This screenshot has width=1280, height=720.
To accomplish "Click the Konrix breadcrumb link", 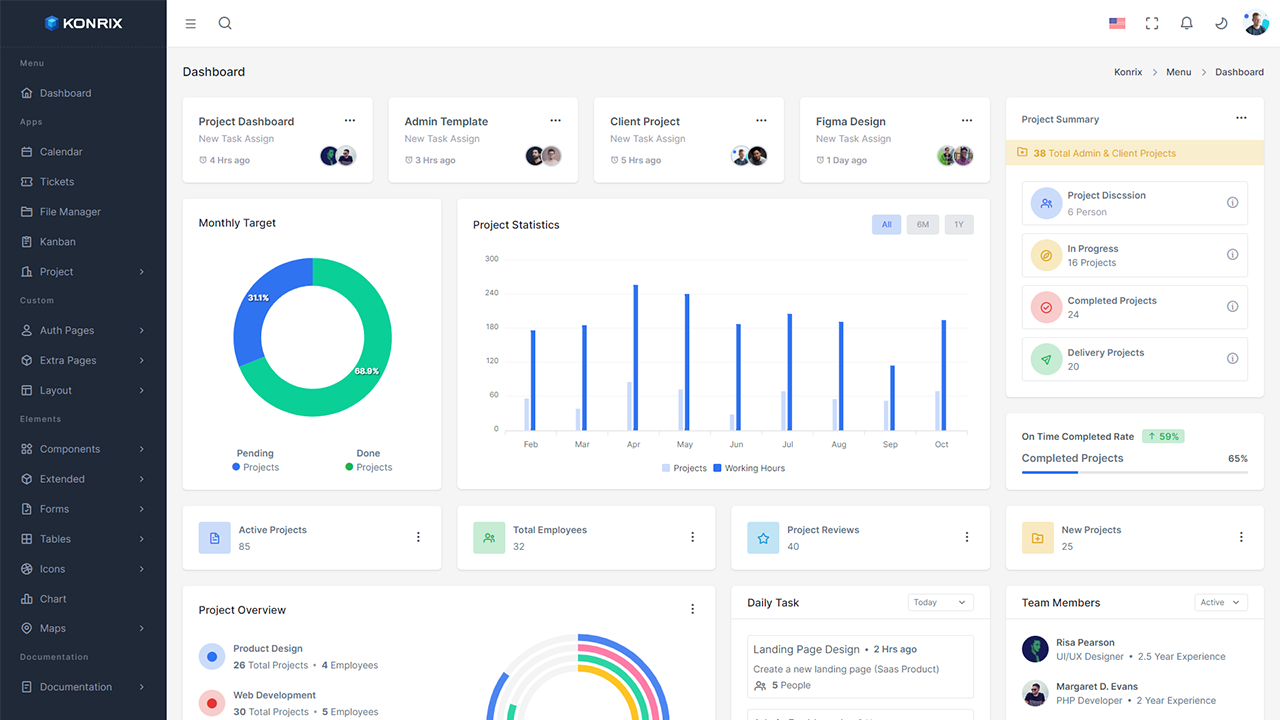I will point(1128,71).
